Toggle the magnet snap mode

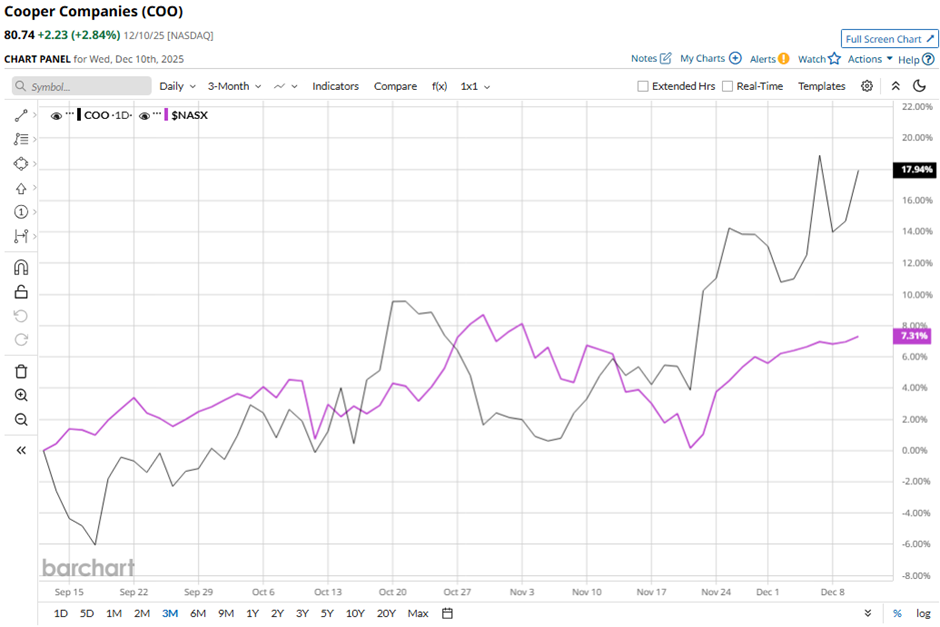(21, 267)
